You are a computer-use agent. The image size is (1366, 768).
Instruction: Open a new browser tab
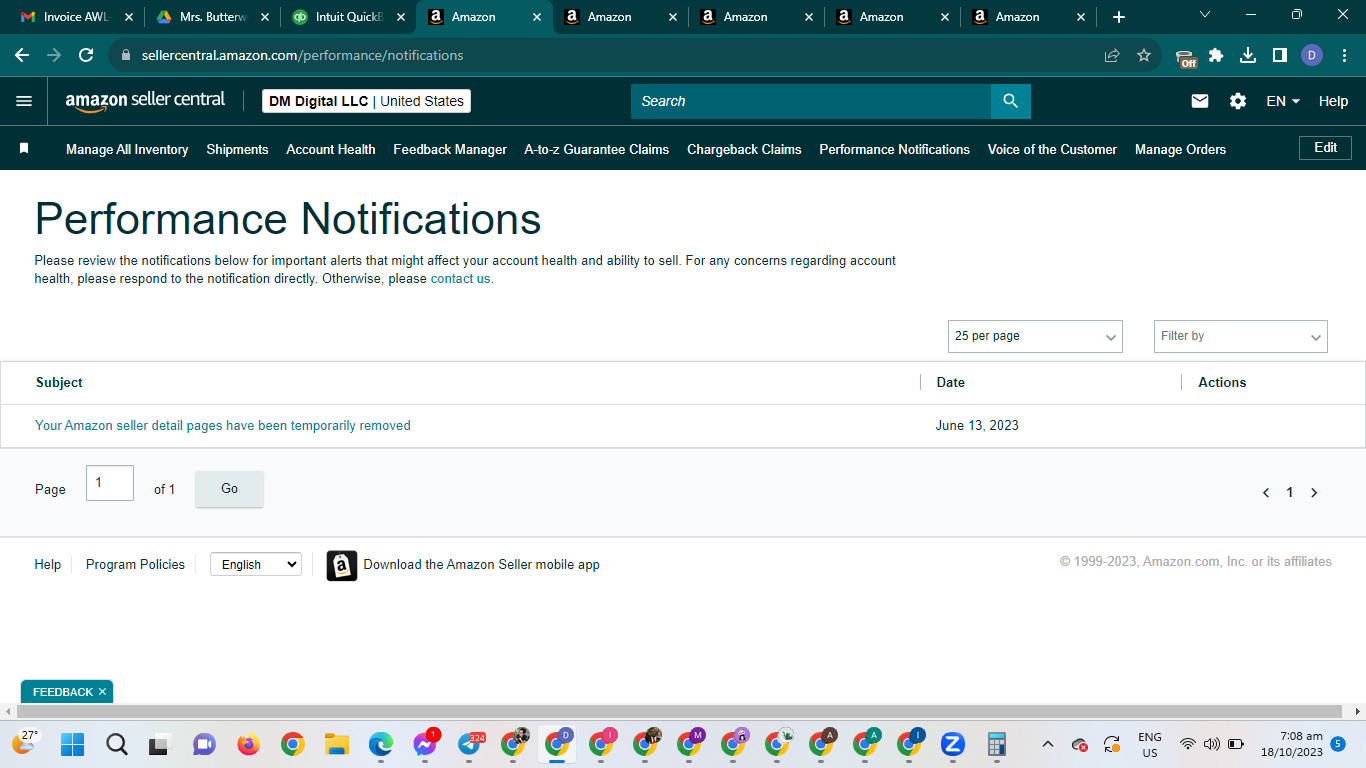1119,17
